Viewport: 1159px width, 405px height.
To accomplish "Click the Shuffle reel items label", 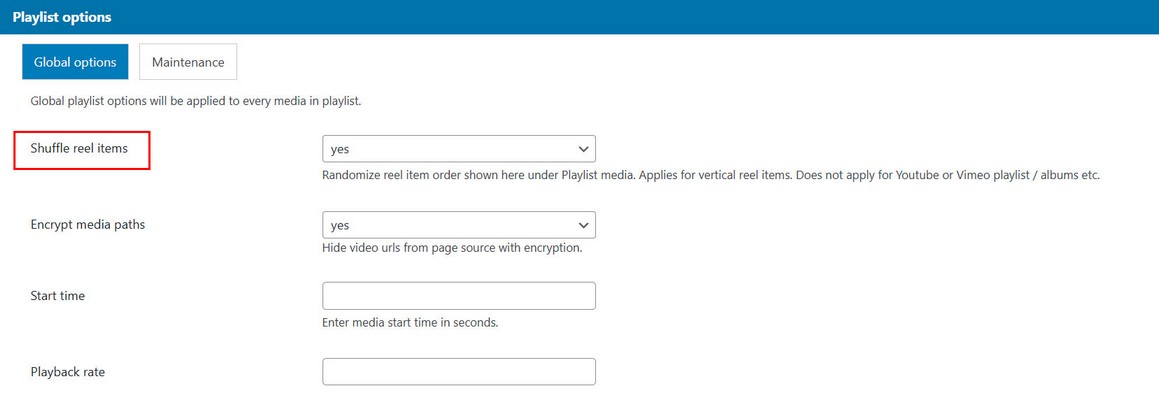I will [x=79, y=149].
